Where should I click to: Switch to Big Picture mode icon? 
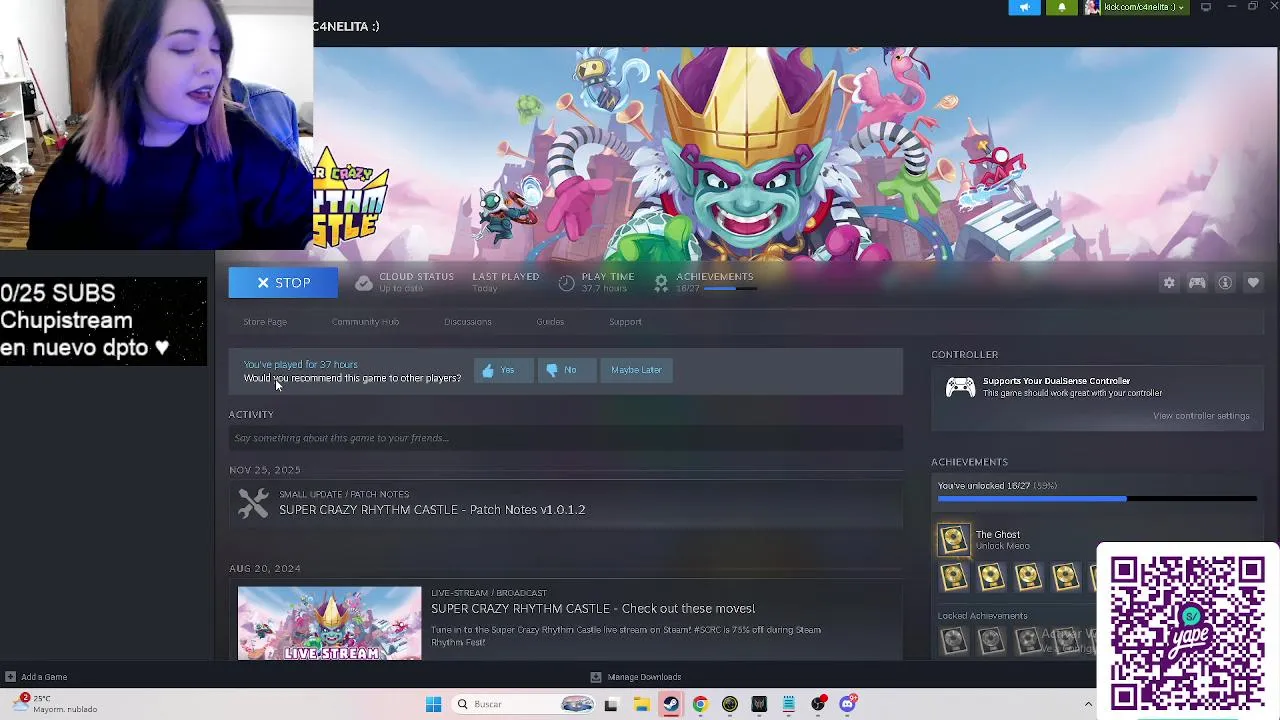click(1206, 7)
